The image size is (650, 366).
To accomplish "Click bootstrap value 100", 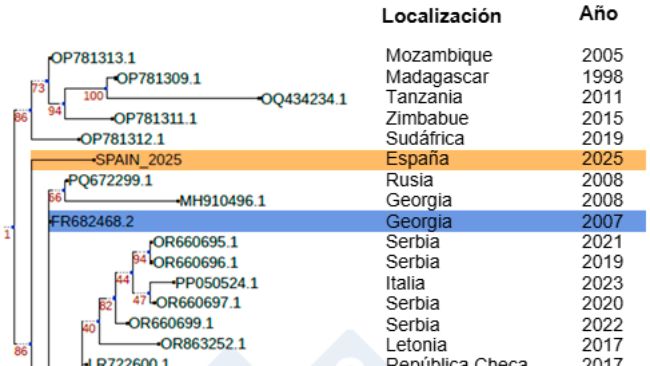I will [x=93, y=96].
